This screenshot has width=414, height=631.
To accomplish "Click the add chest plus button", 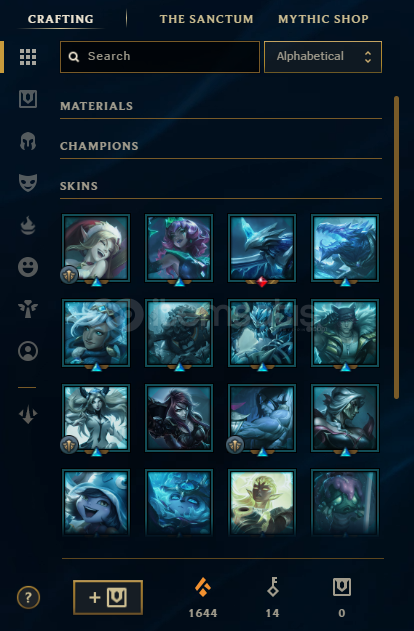I will (108, 597).
